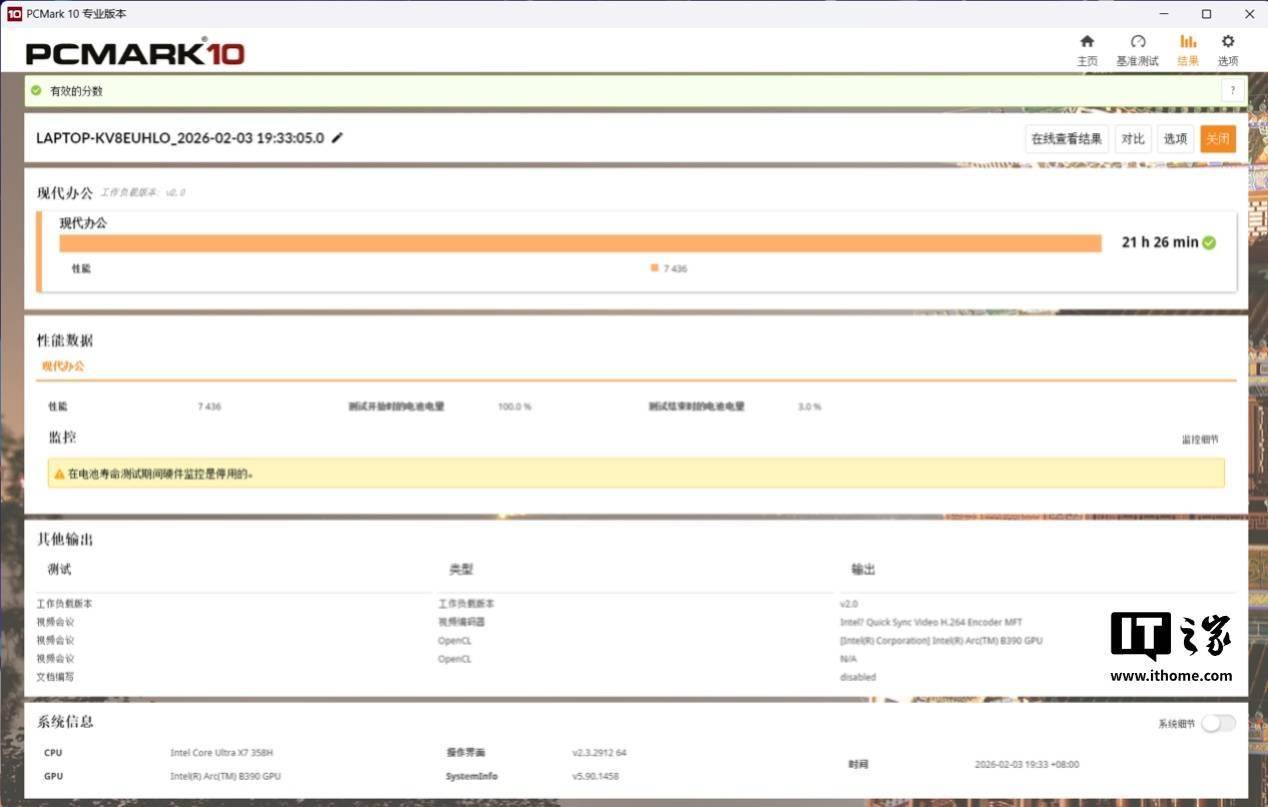Click the orange 7 436 score legend square

pos(654,268)
